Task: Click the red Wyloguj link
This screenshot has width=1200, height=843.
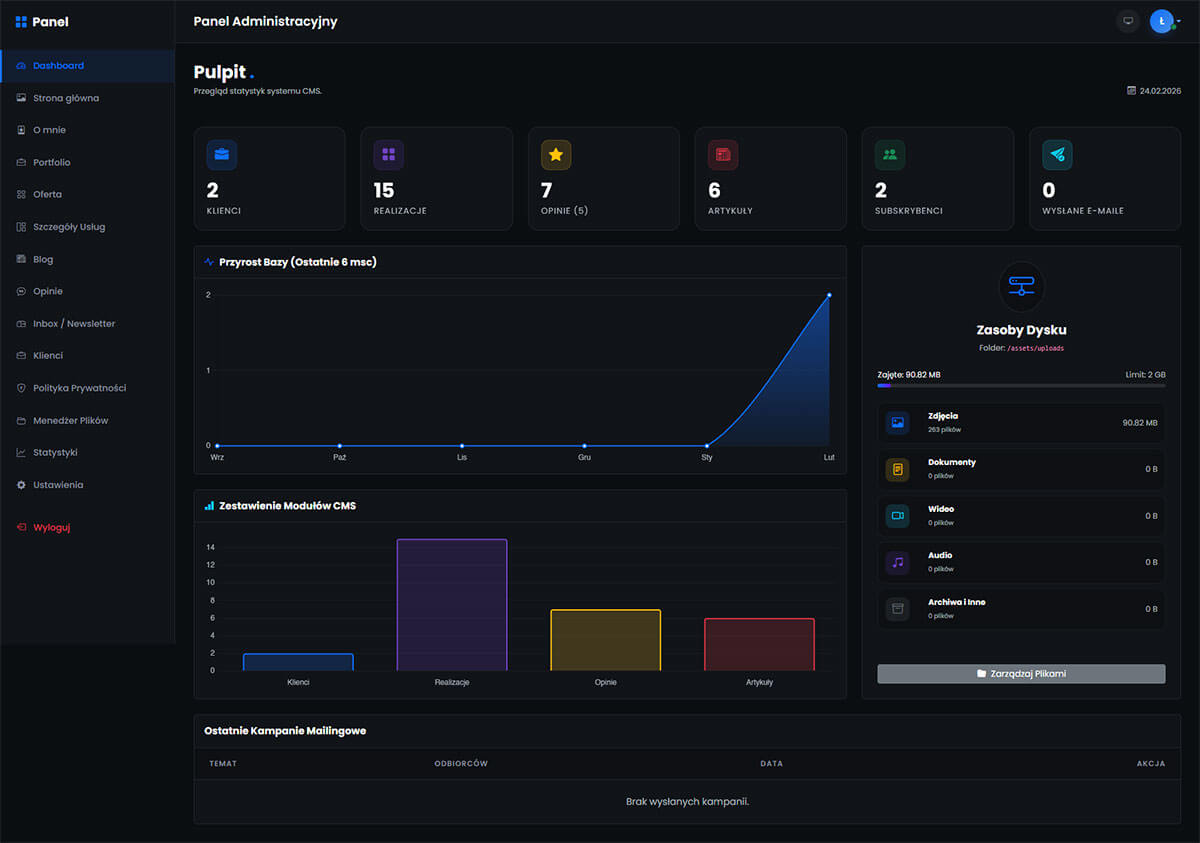Action: coord(51,527)
